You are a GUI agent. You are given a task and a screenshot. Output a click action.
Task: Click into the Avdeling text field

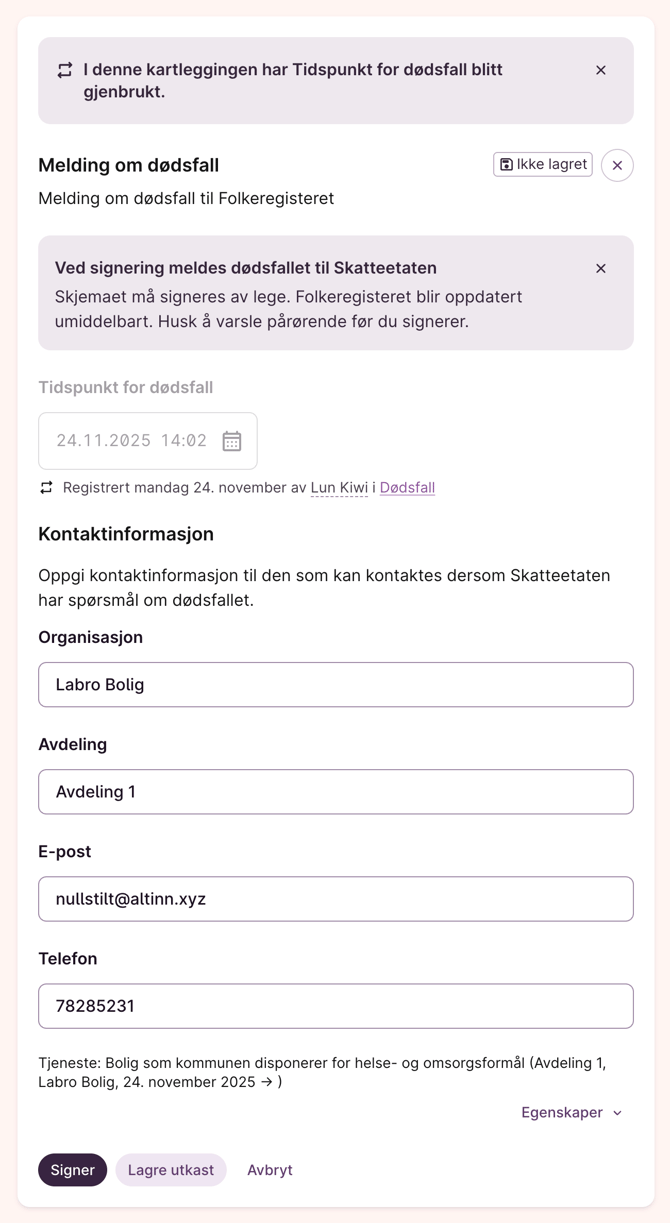pos(336,792)
